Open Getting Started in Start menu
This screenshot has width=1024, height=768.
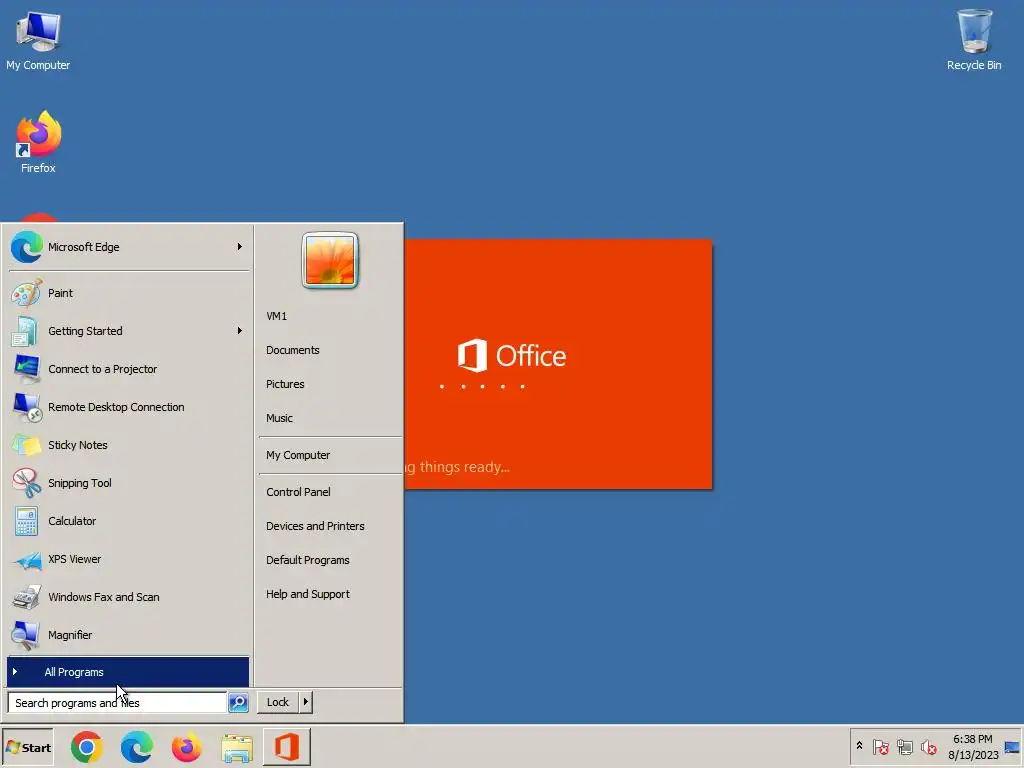pos(128,331)
